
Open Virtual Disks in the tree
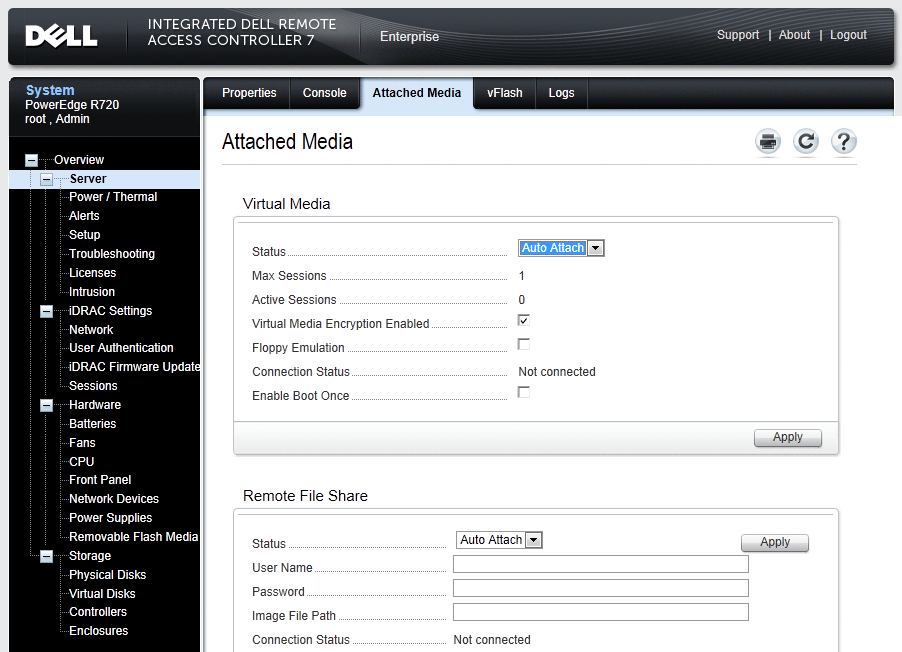click(x=102, y=594)
